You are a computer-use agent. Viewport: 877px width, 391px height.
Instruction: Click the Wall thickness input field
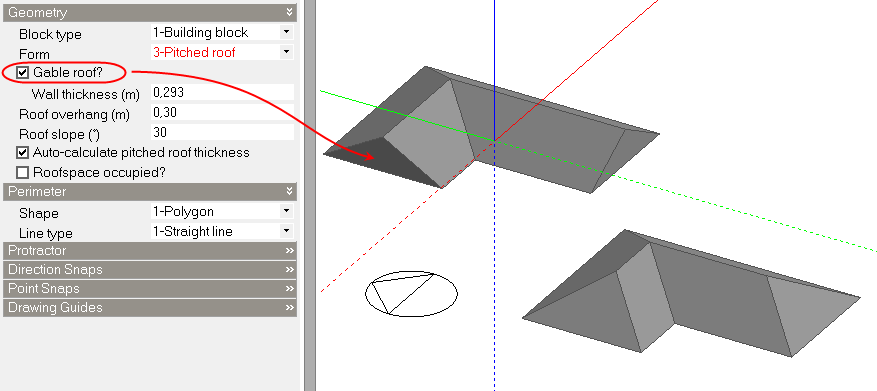[x=222, y=92]
